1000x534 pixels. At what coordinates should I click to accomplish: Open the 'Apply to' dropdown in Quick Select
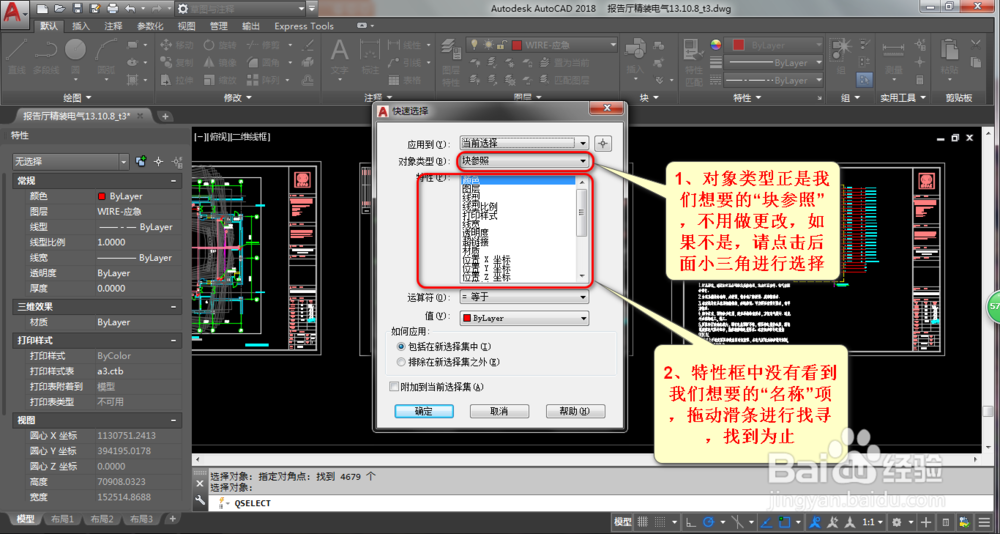[x=524, y=143]
